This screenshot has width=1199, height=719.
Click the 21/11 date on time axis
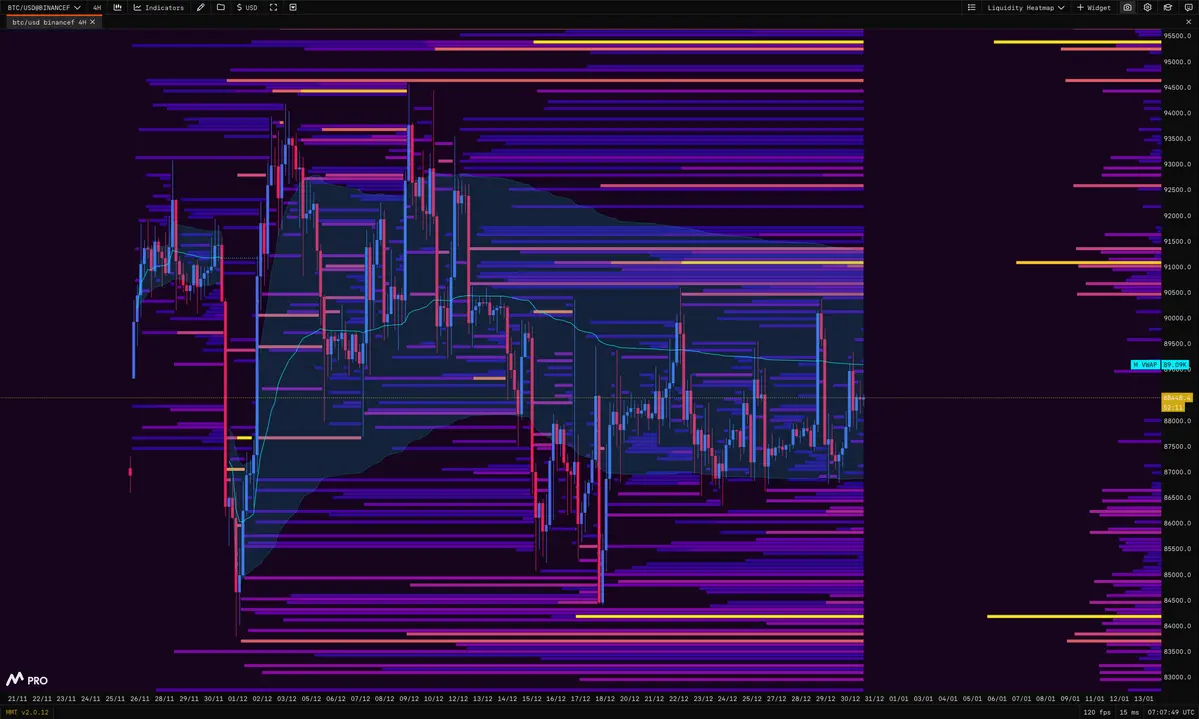[x=17, y=698]
